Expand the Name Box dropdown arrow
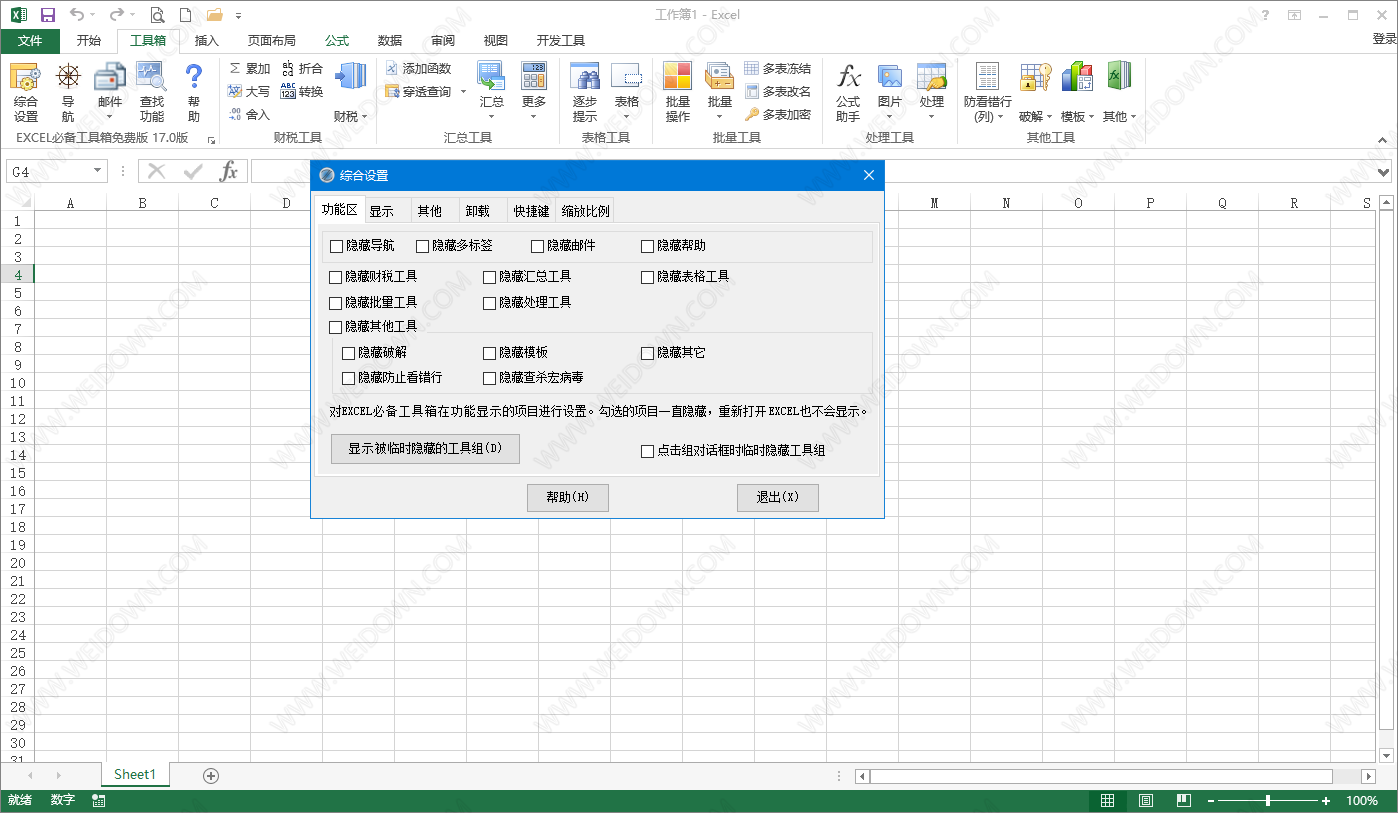 click(x=97, y=171)
